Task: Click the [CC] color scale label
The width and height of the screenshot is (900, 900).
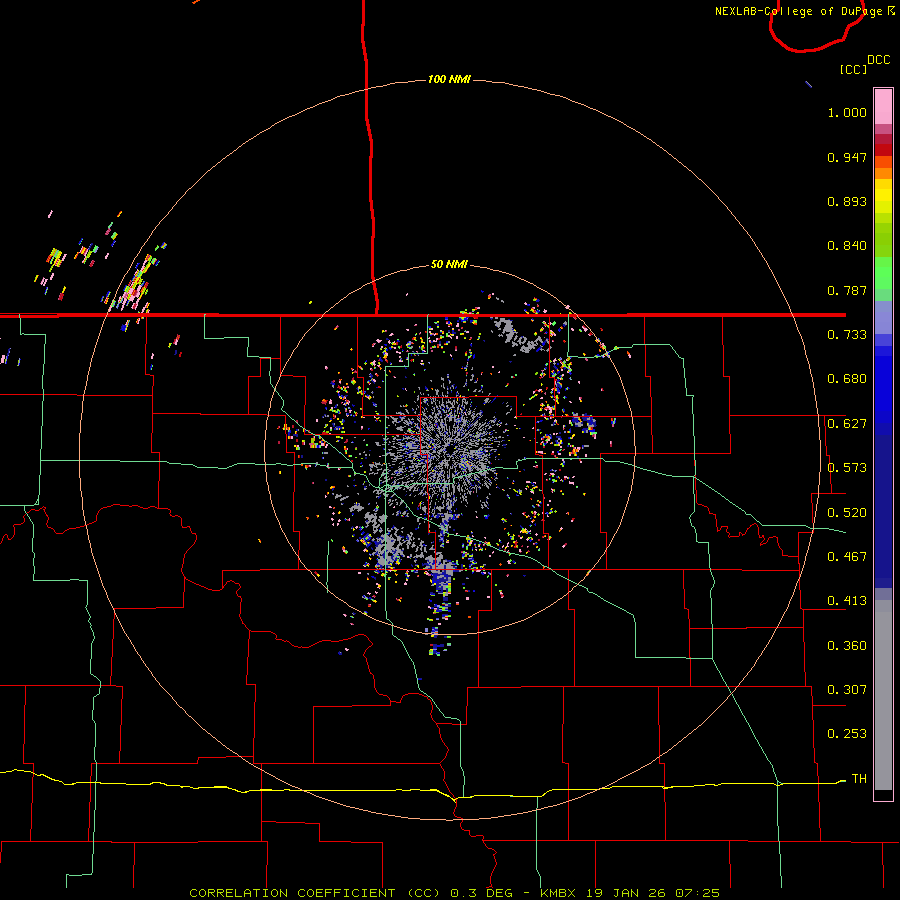Action: click(x=853, y=69)
